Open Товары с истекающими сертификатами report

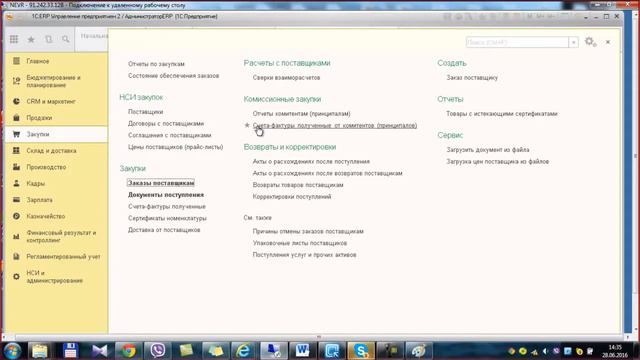[502, 113]
